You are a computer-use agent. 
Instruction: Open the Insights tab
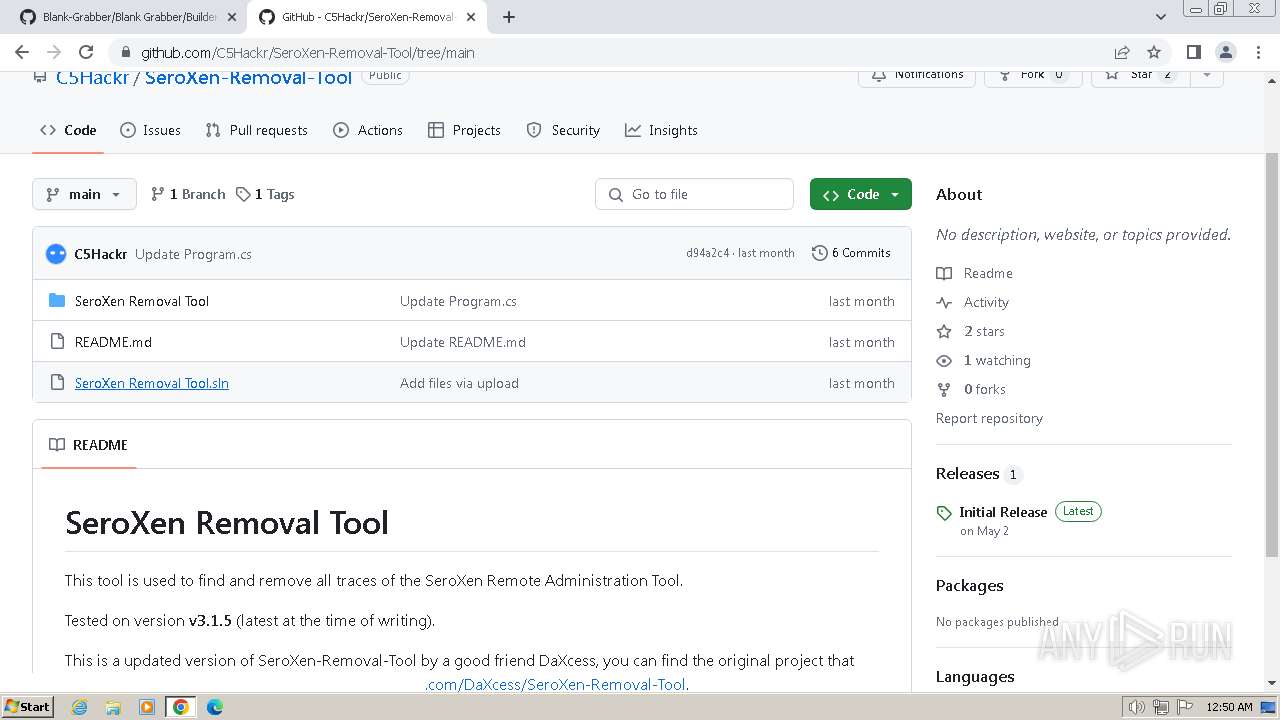click(661, 130)
